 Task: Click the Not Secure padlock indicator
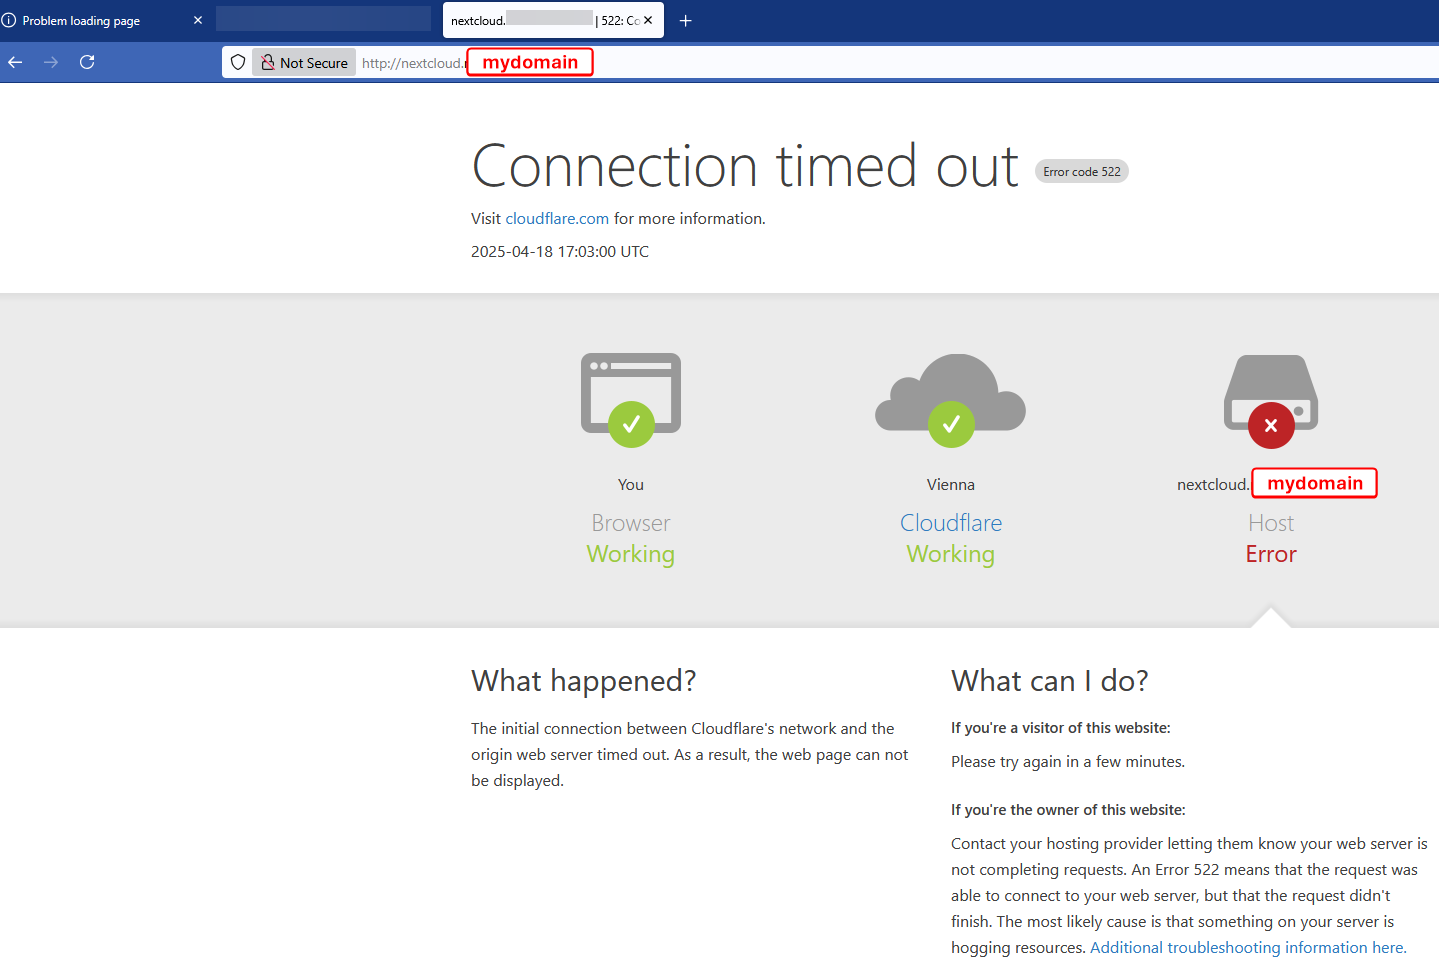pyautogui.click(x=304, y=62)
